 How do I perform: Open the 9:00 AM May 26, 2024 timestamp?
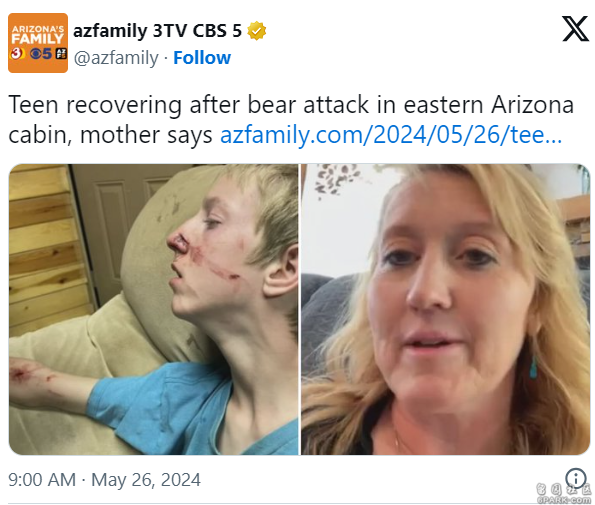[104, 480]
